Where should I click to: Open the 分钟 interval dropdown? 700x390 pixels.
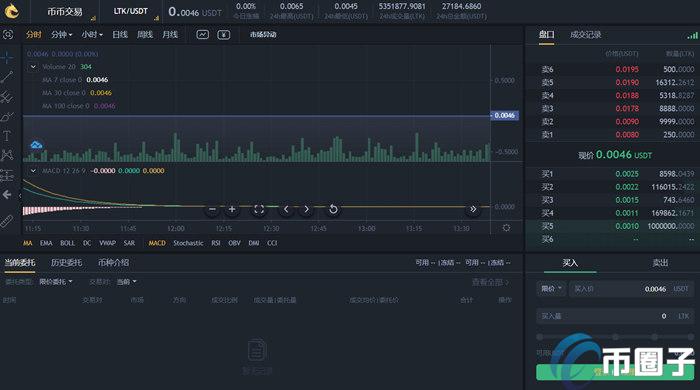point(62,34)
